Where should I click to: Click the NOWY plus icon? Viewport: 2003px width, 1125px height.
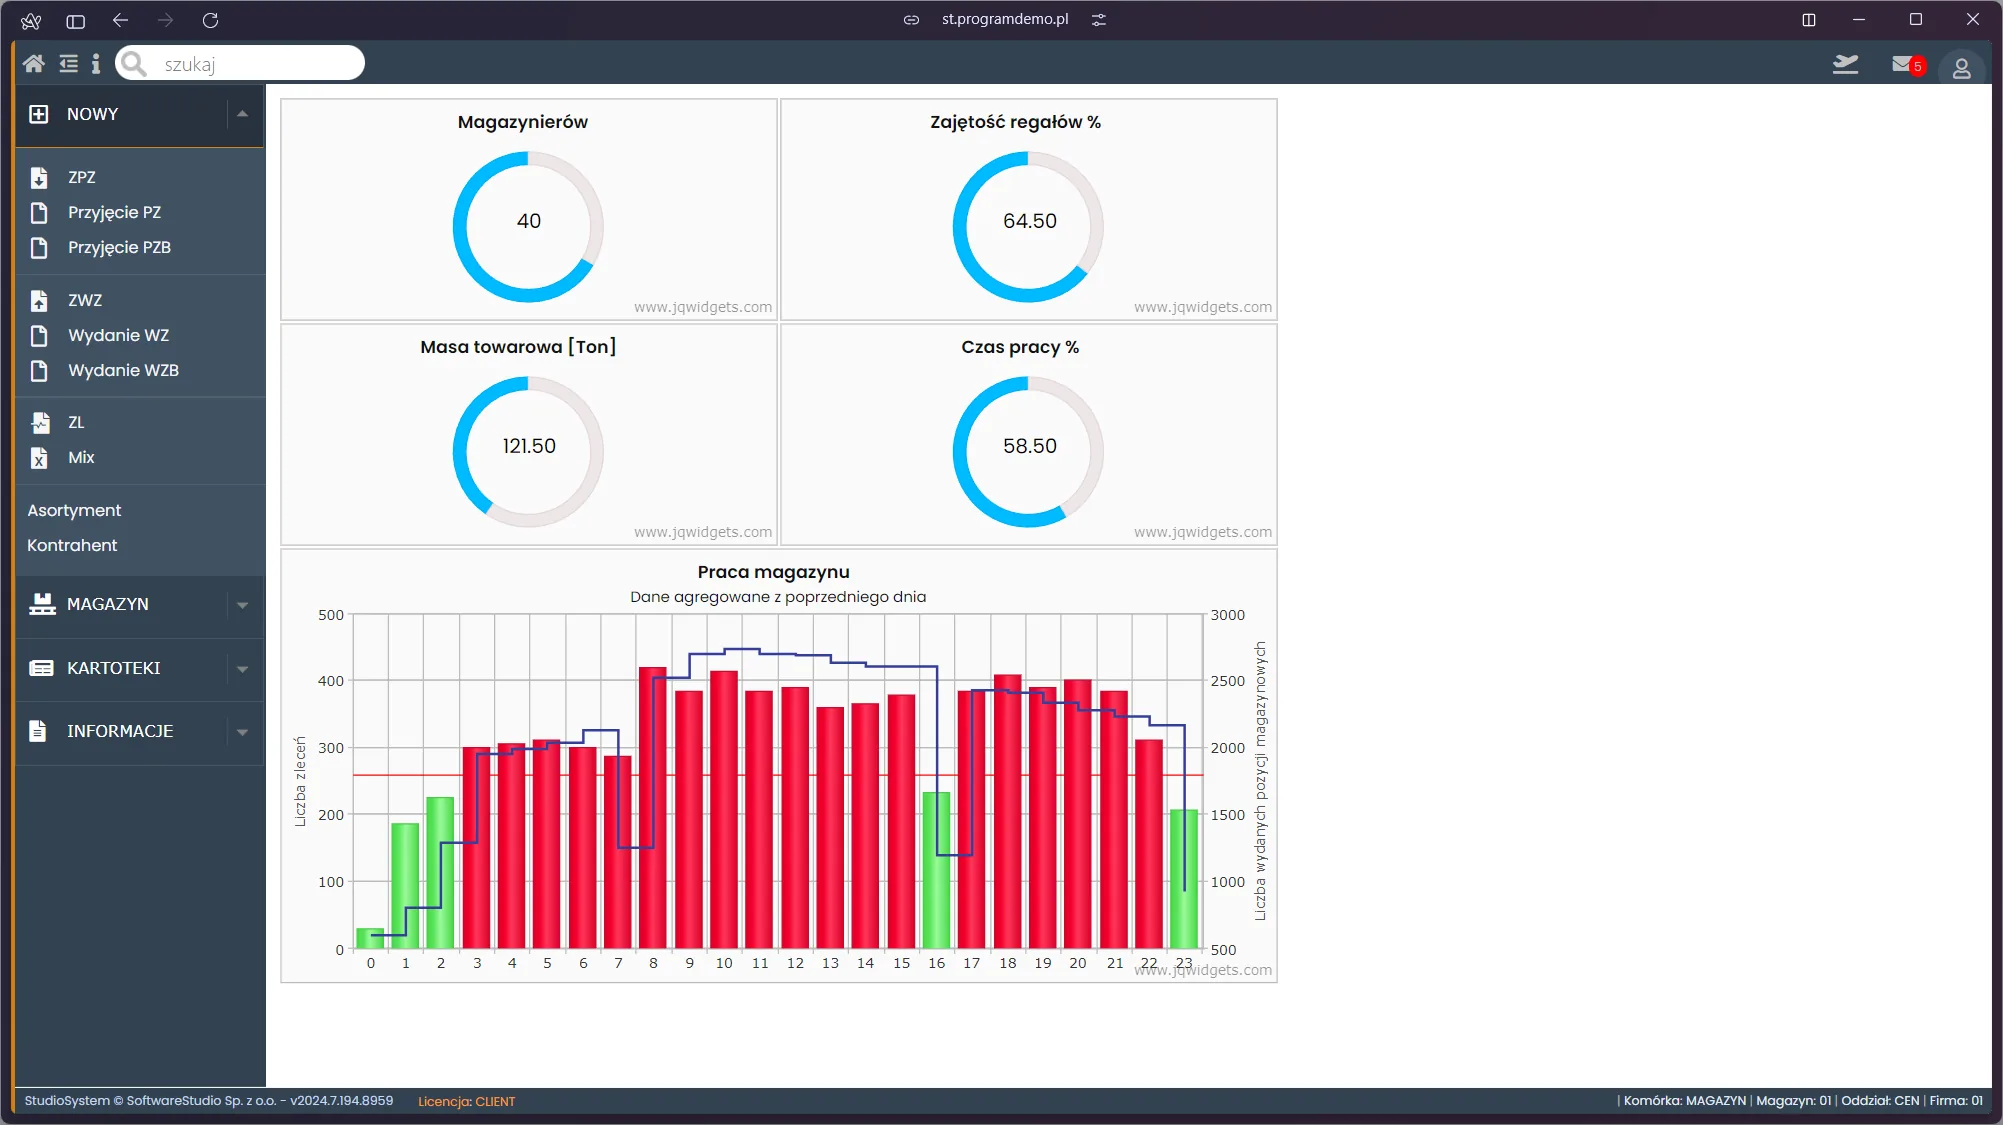coord(39,114)
